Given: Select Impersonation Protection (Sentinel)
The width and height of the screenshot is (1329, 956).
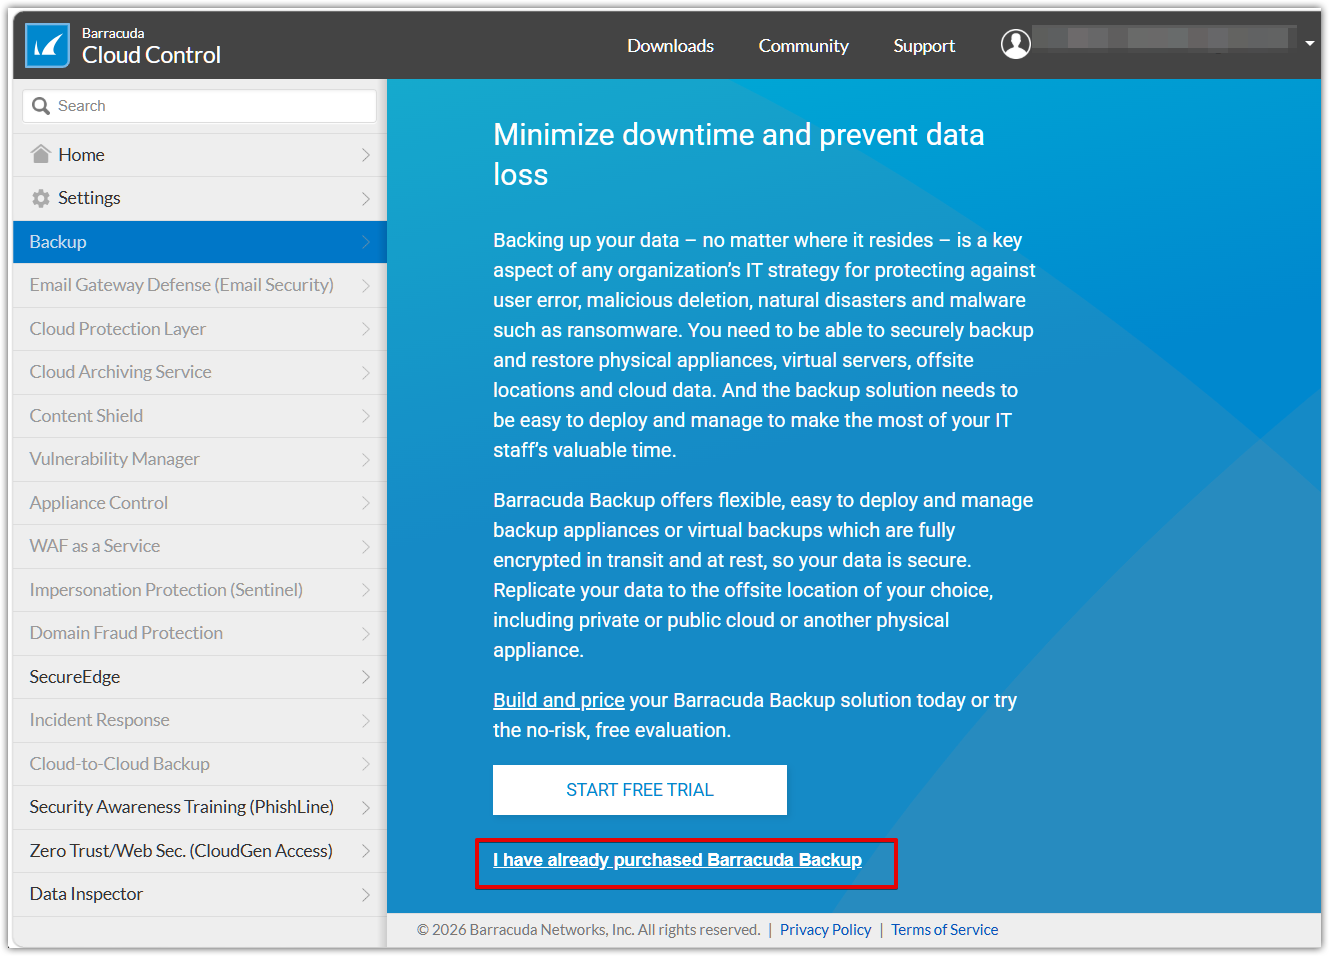Looking at the screenshot, I should [200, 590].
